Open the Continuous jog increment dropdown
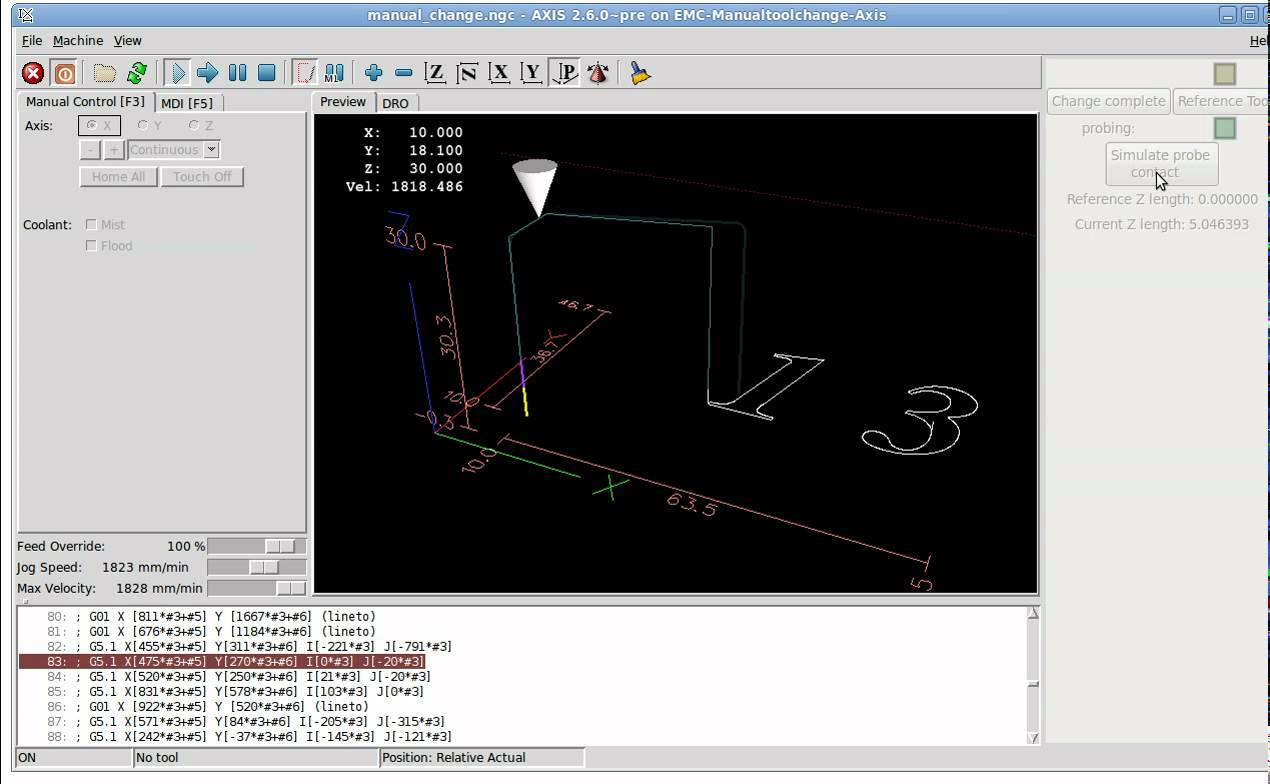Image resolution: width=1270 pixels, height=784 pixels. coord(211,150)
